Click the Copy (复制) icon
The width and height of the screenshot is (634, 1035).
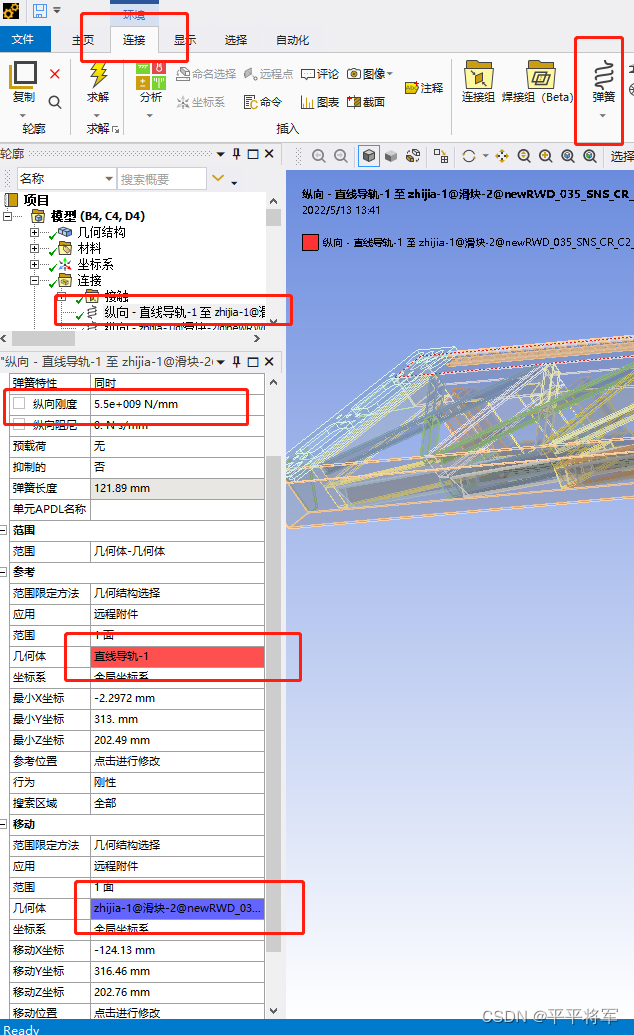pos(24,75)
